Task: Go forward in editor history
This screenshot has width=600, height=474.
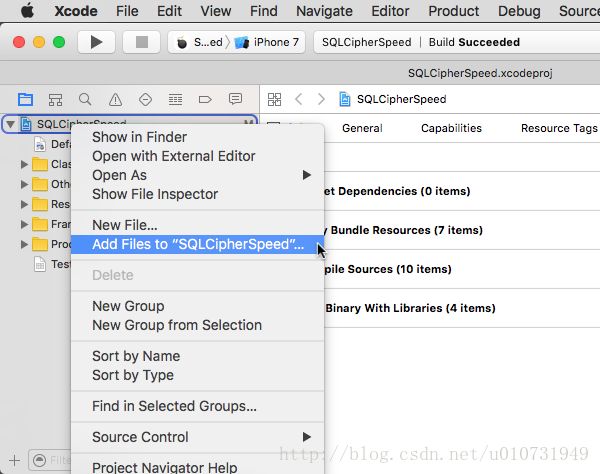Action: (x=321, y=99)
